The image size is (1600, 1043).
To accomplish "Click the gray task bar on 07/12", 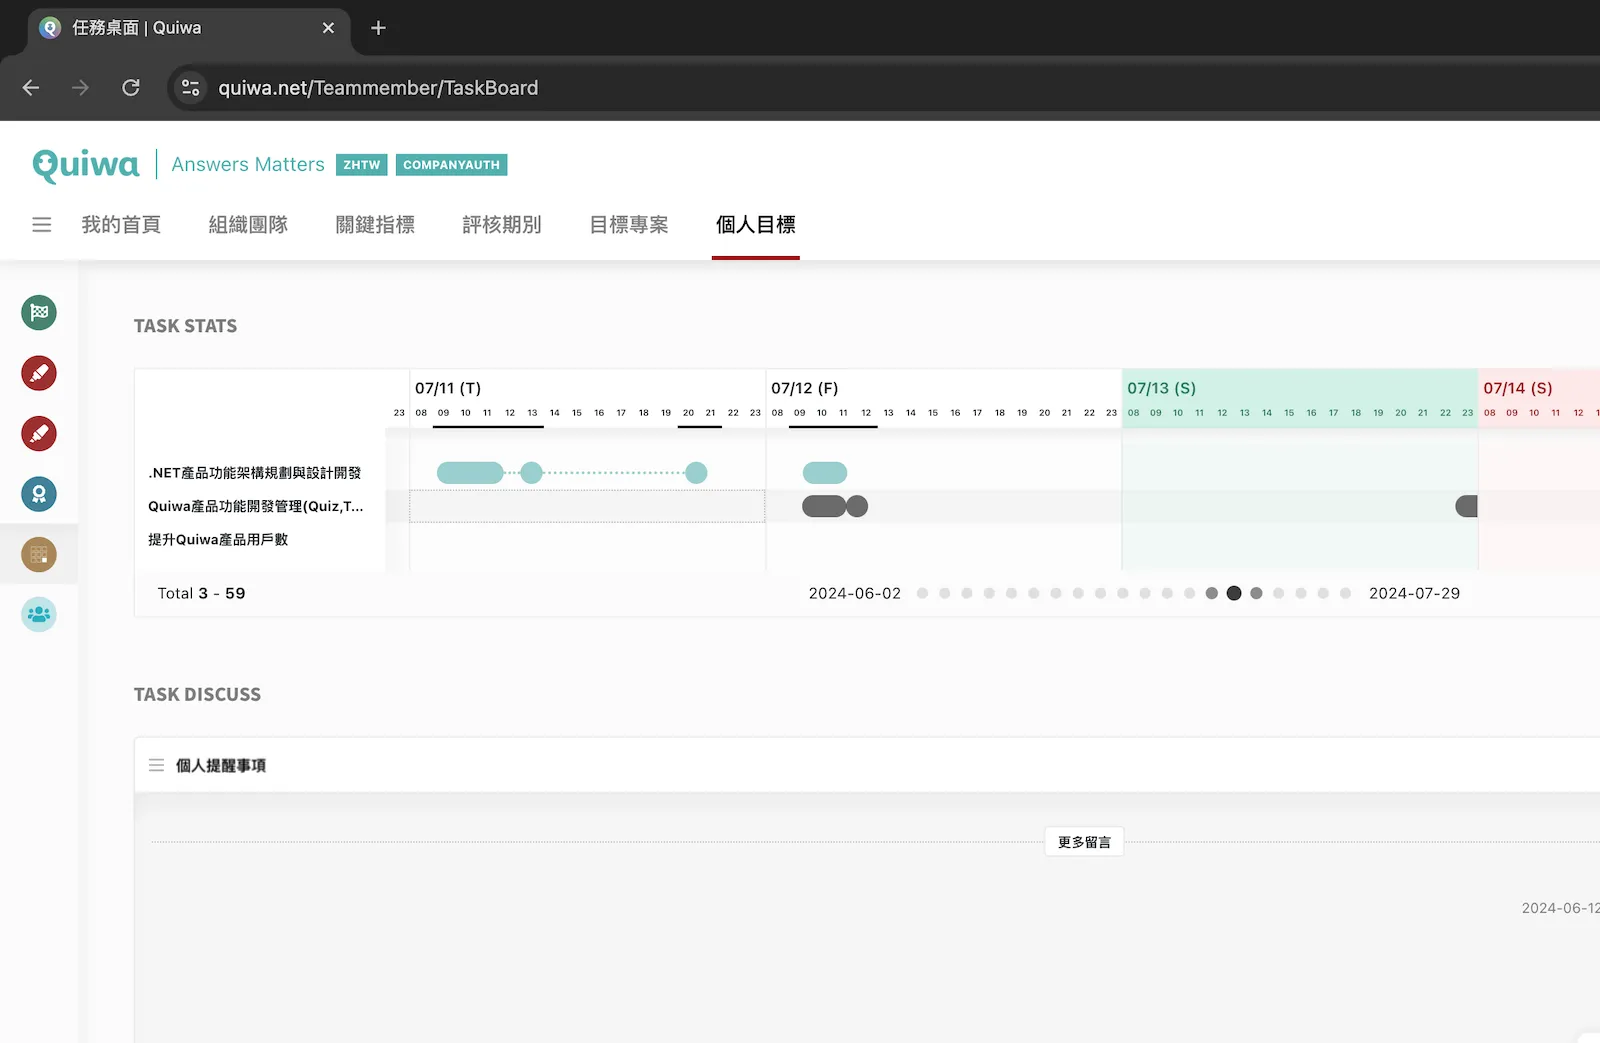I will (824, 506).
